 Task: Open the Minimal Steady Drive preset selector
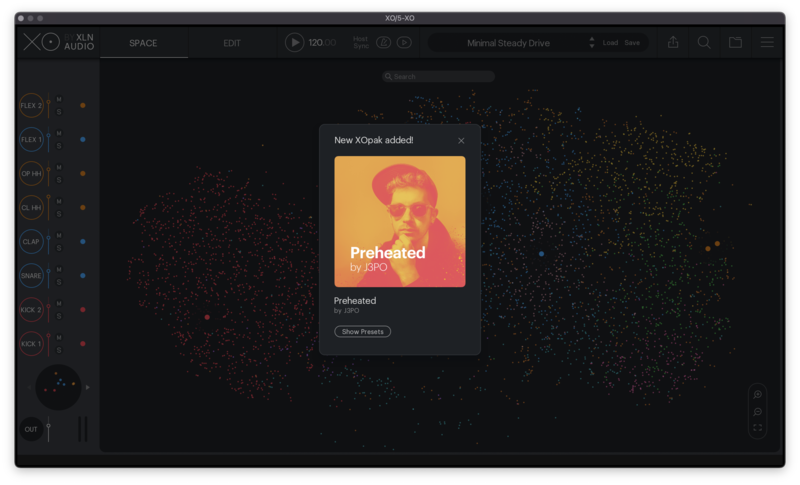[x=508, y=43]
